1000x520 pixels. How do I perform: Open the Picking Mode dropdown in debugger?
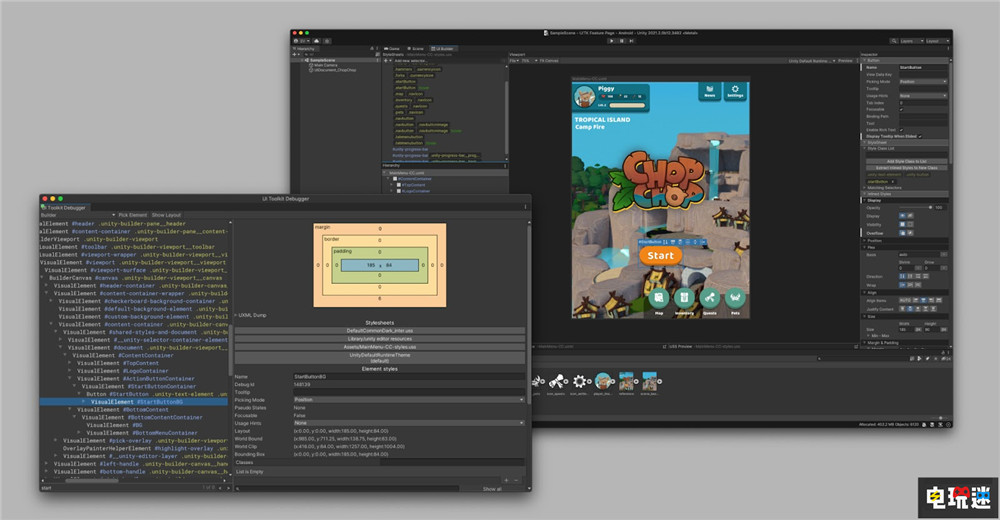click(x=408, y=399)
